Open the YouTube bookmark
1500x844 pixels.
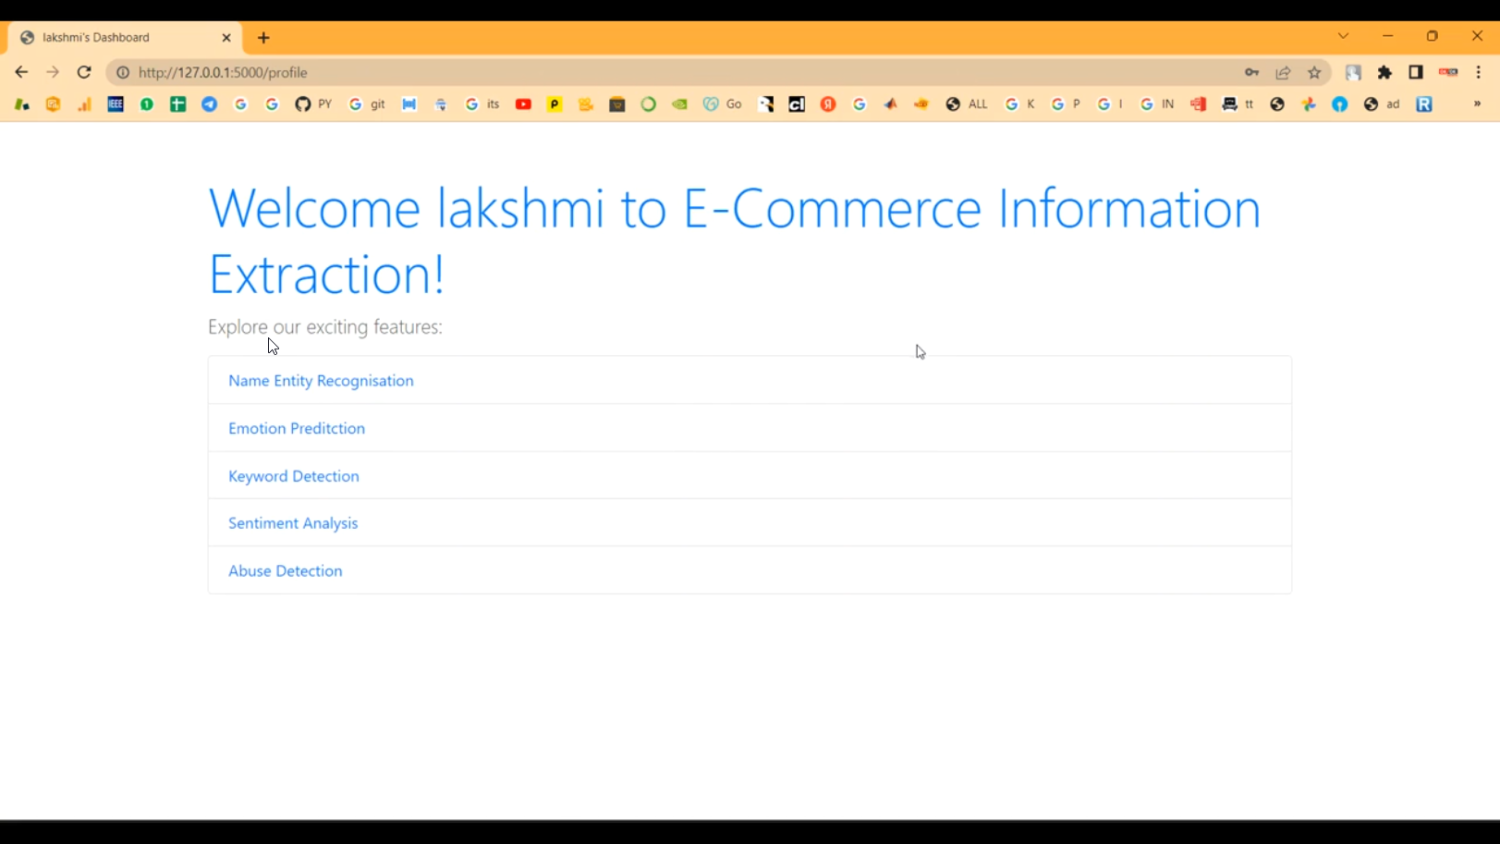click(523, 104)
